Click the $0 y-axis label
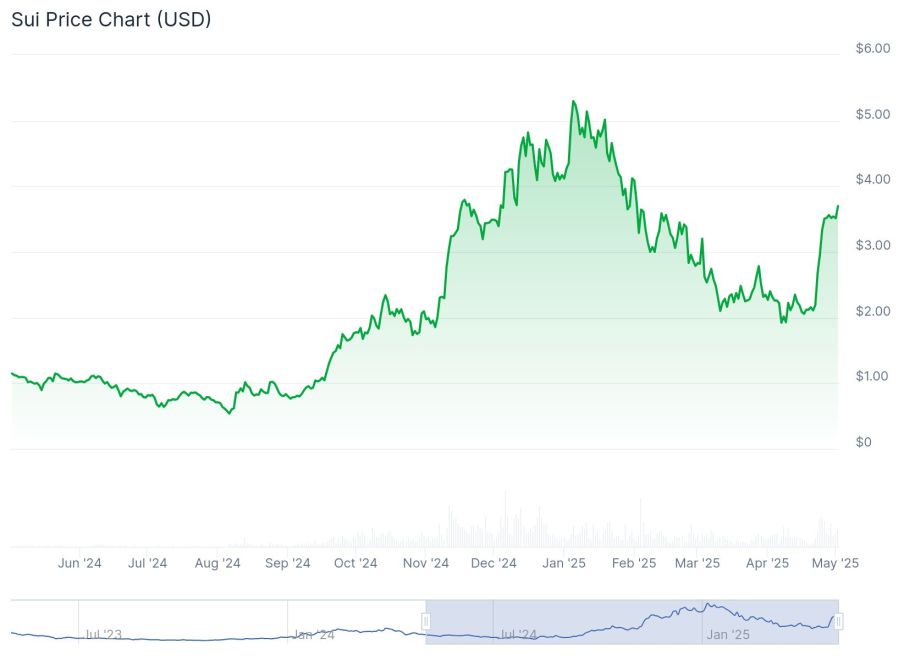This screenshot has height=660, width=904. pos(865,442)
